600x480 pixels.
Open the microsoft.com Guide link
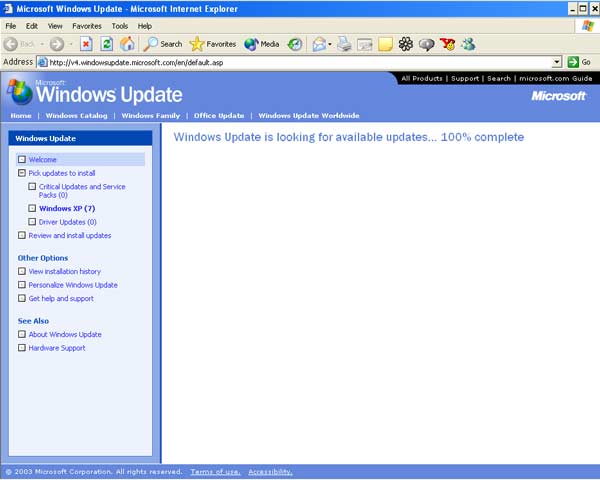556,78
